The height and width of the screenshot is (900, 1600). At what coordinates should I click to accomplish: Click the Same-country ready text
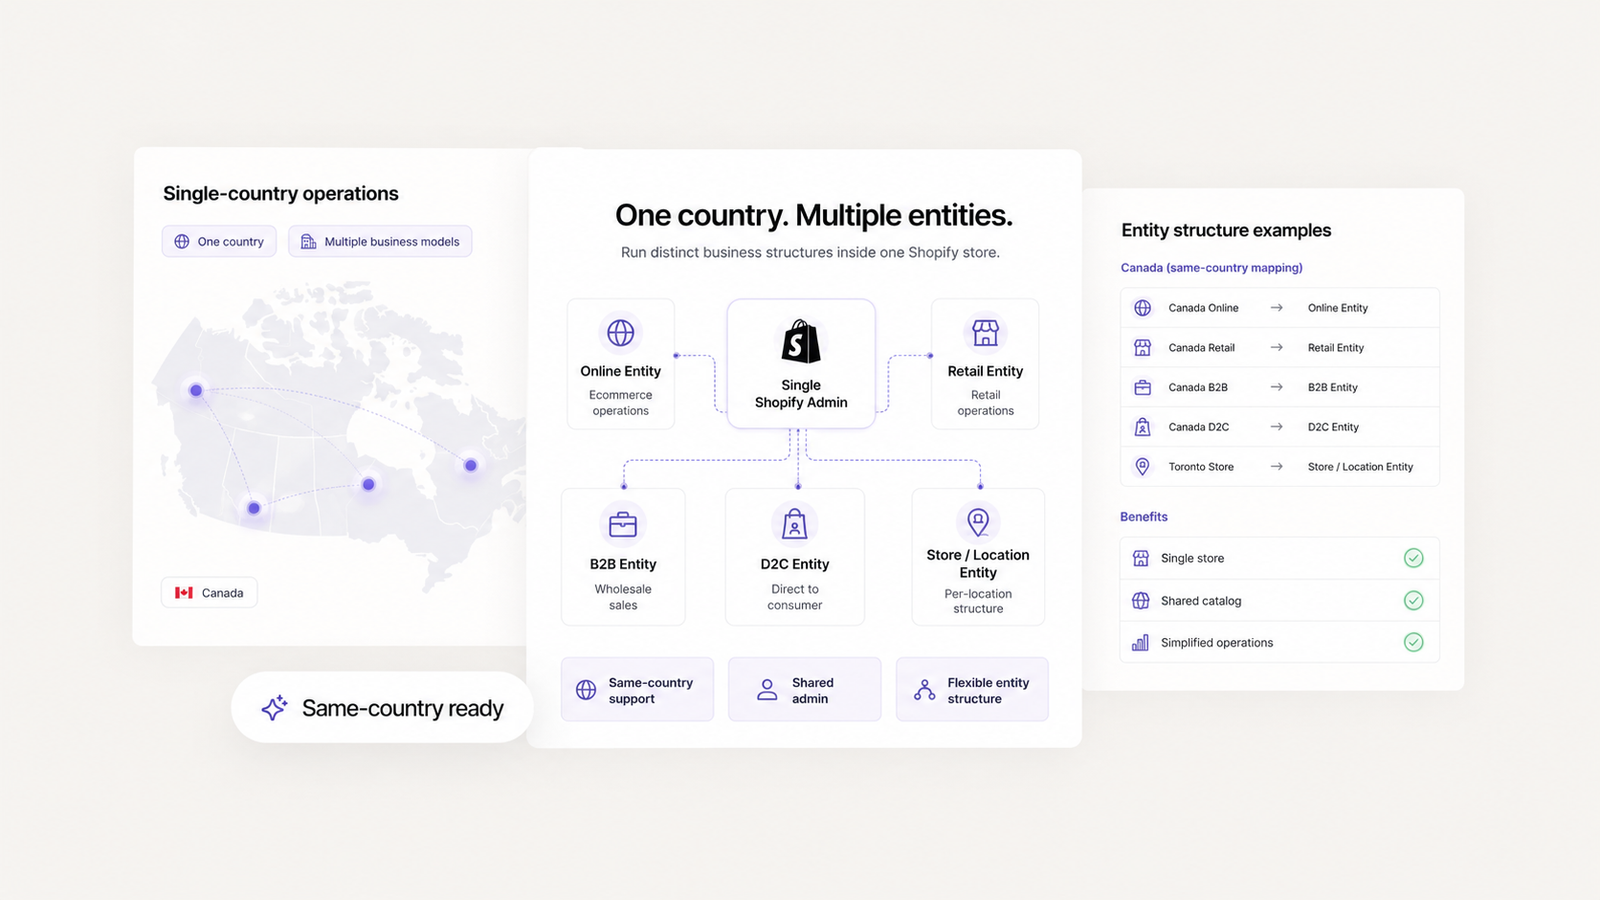(403, 708)
